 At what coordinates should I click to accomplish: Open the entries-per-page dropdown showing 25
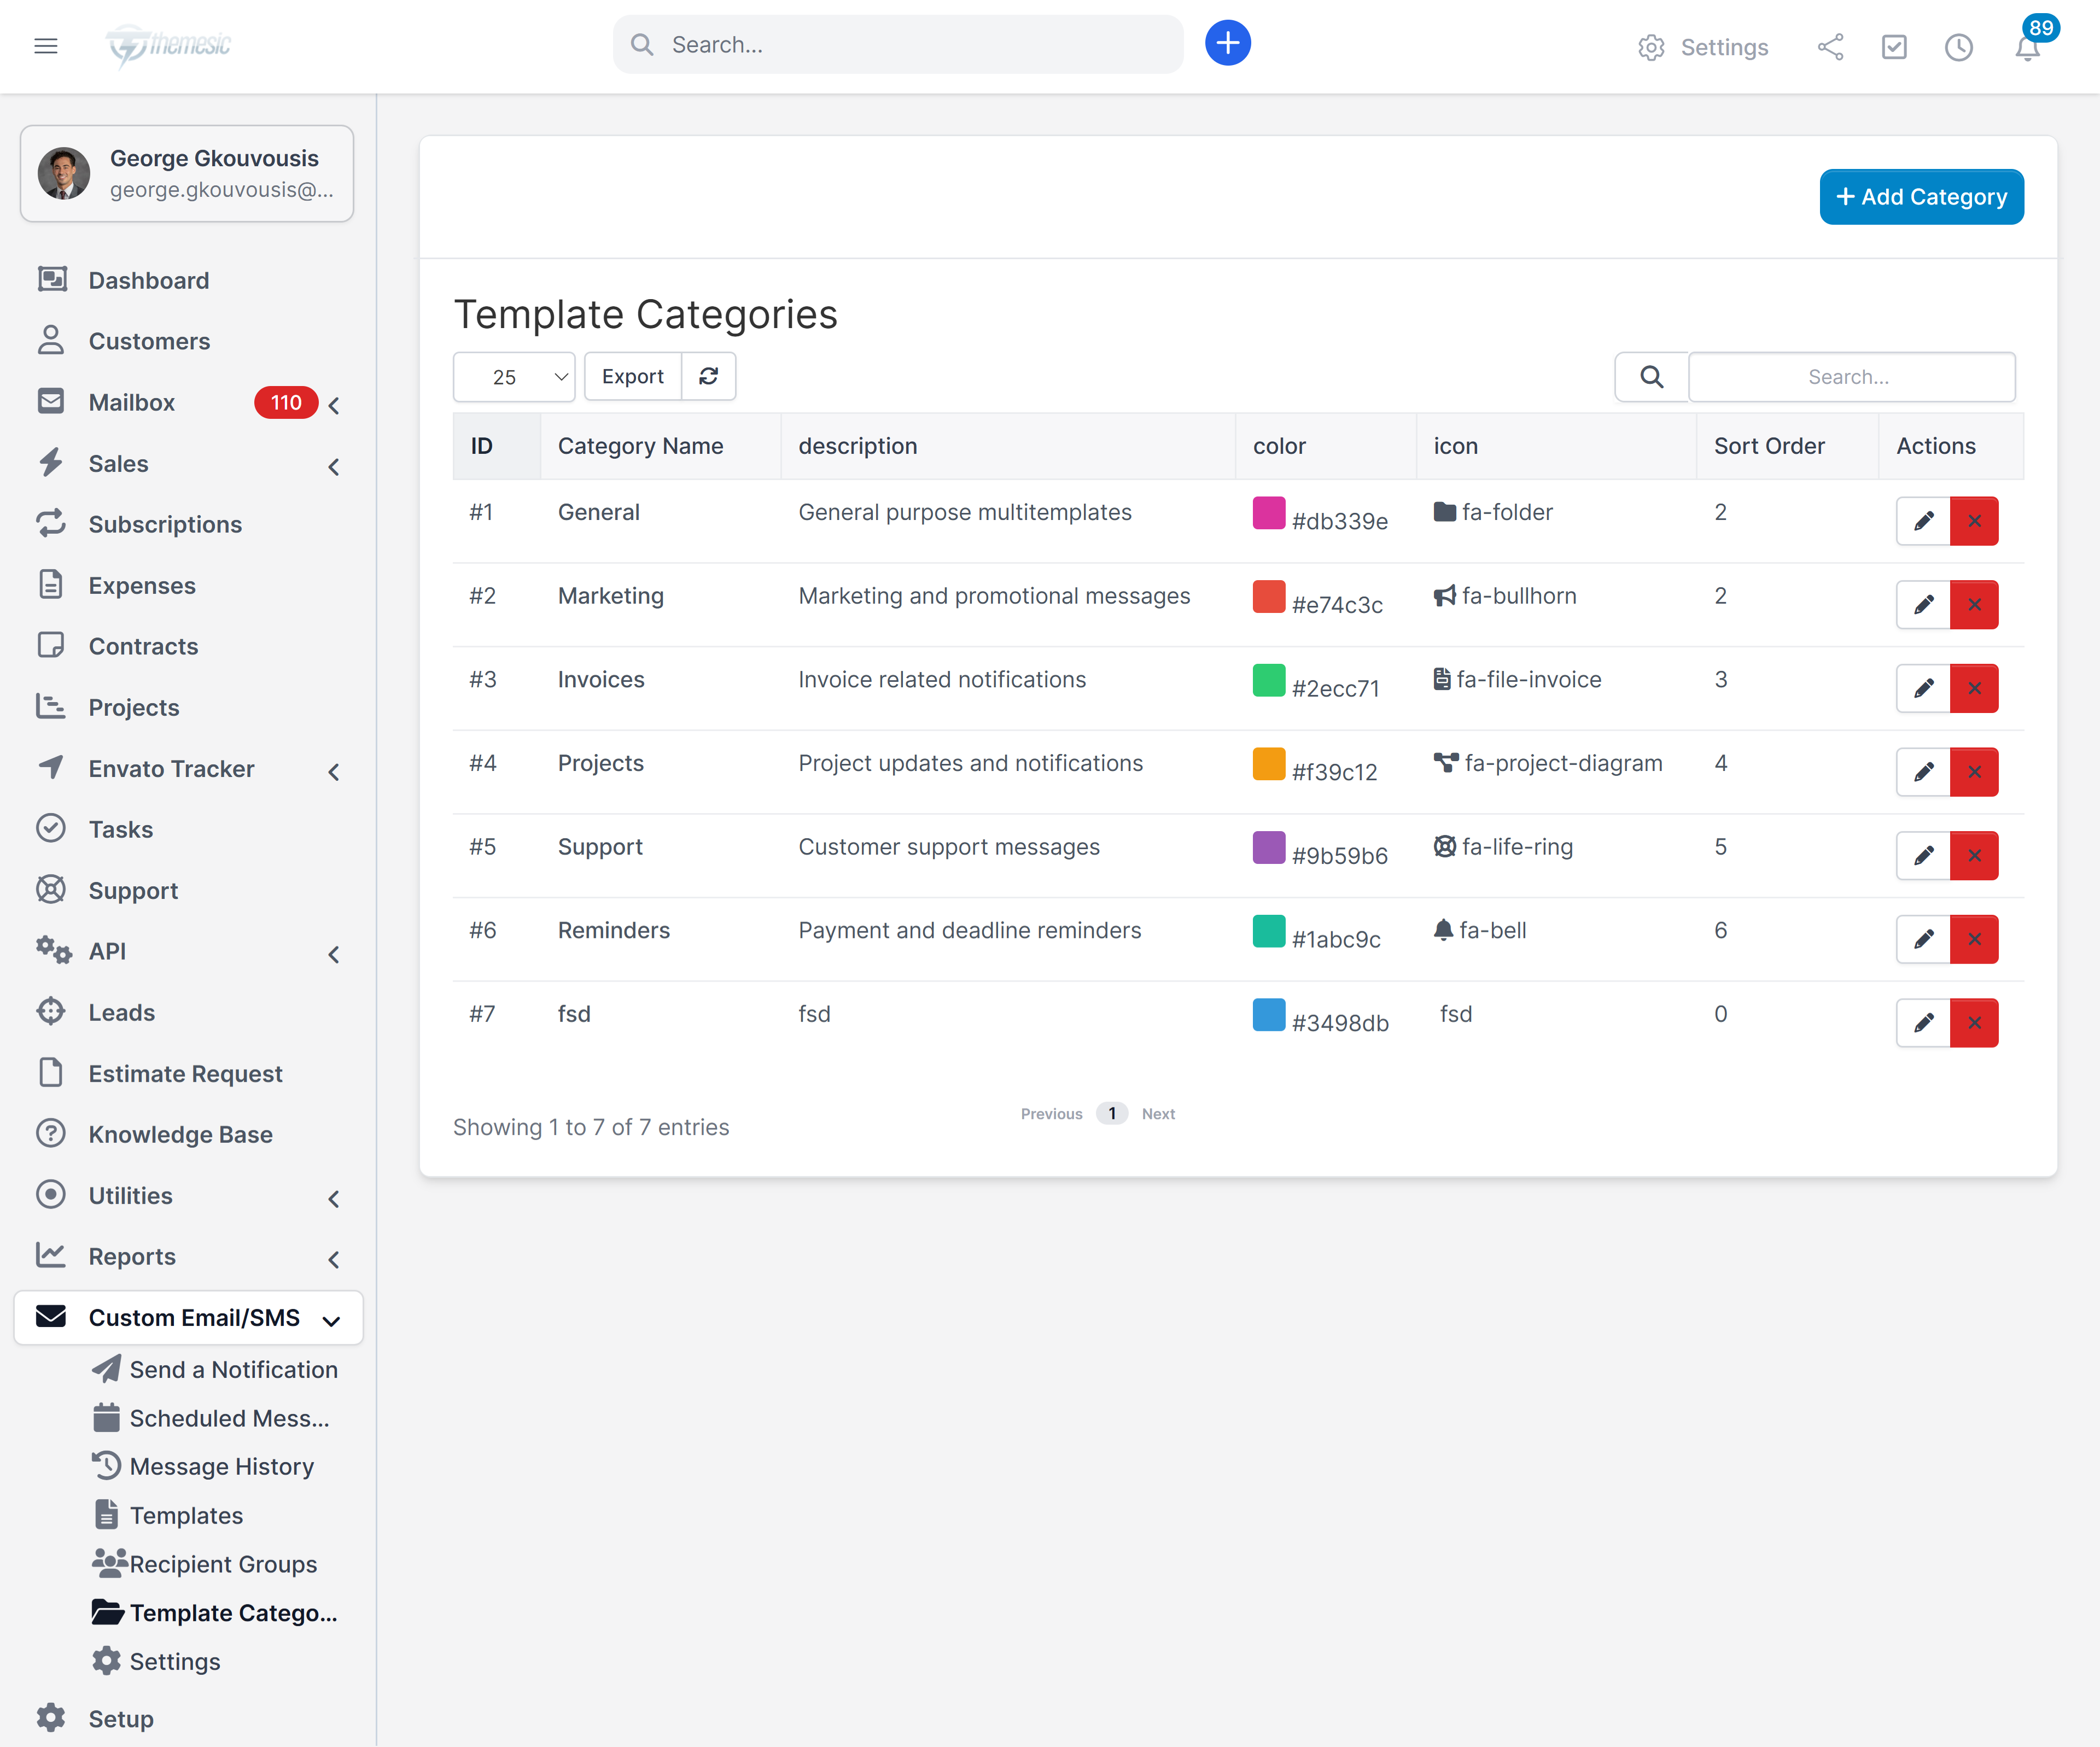click(x=513, y=377)
